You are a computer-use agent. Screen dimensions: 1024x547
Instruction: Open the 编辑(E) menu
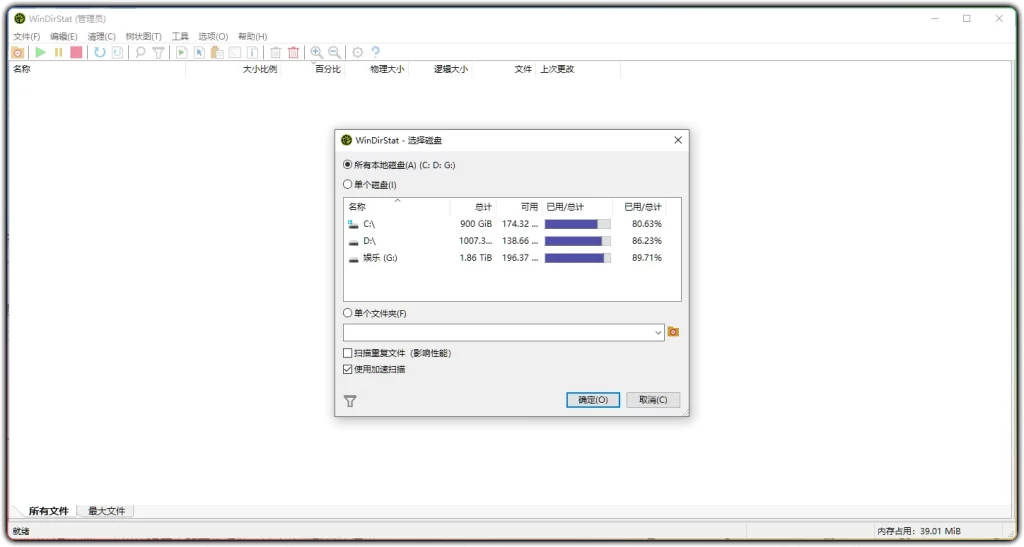[63, 37]
